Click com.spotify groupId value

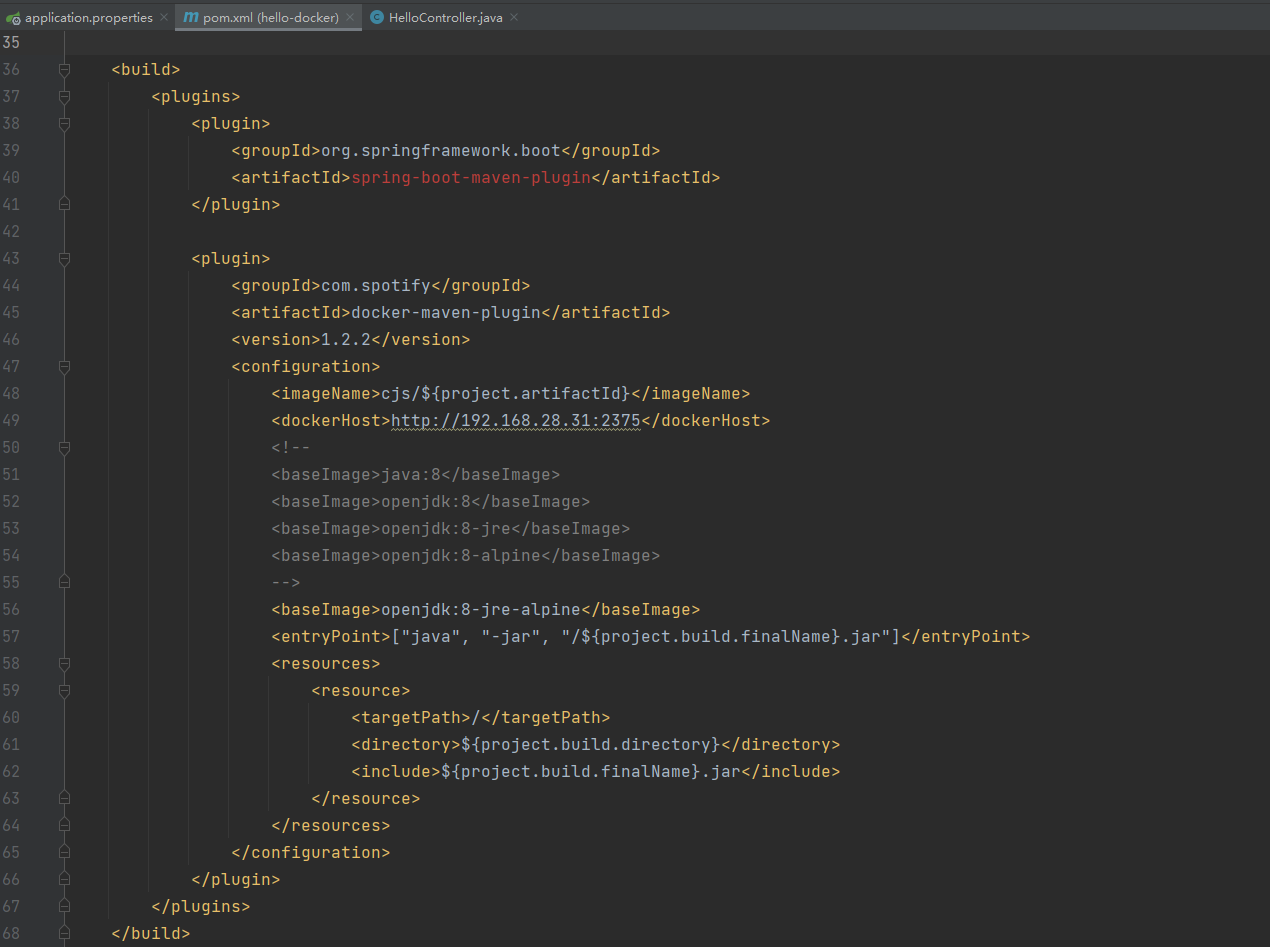[376, 286]
